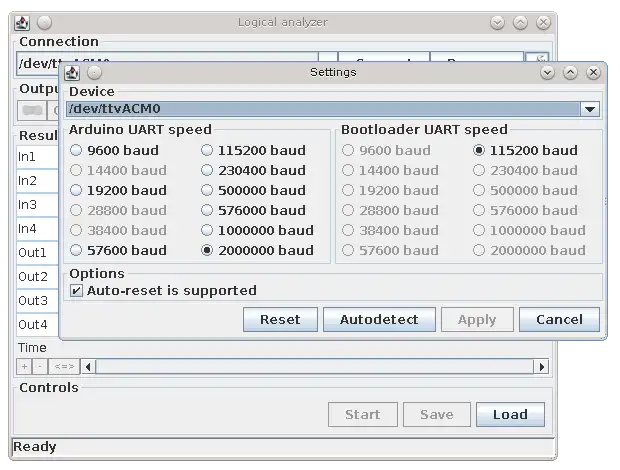
Task: Select 115200 baud for Bootloader UART speed
Action: 525,150
